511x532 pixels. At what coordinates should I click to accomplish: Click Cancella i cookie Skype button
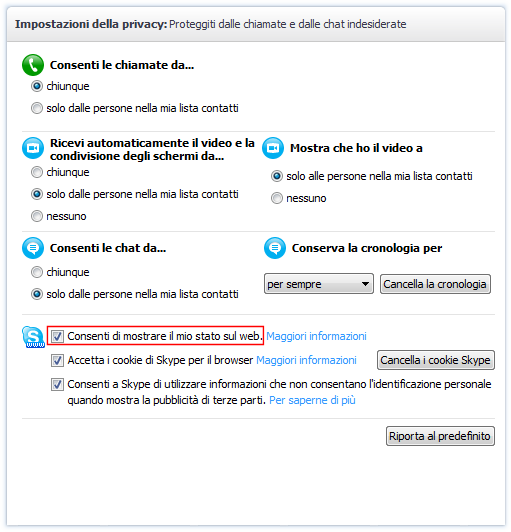point(436,360)
